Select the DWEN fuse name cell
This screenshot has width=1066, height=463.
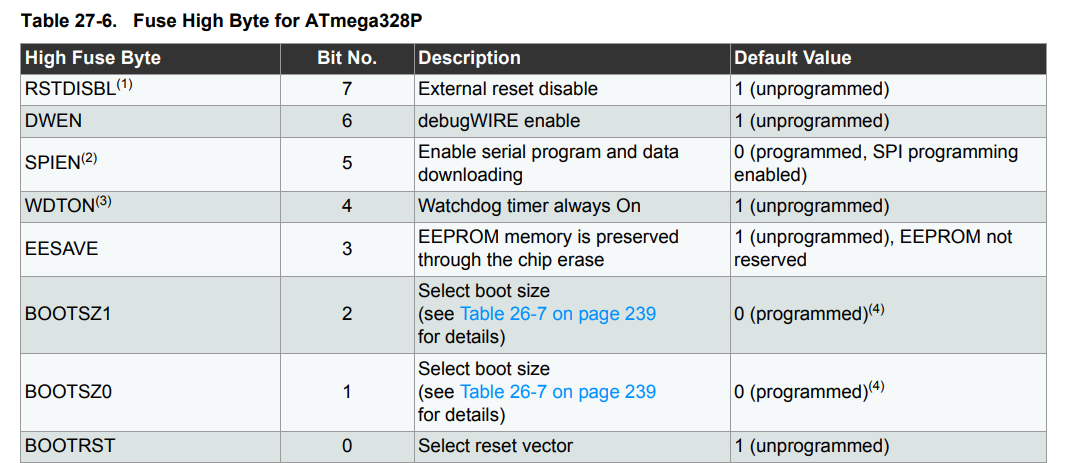[x=53, y=121]
